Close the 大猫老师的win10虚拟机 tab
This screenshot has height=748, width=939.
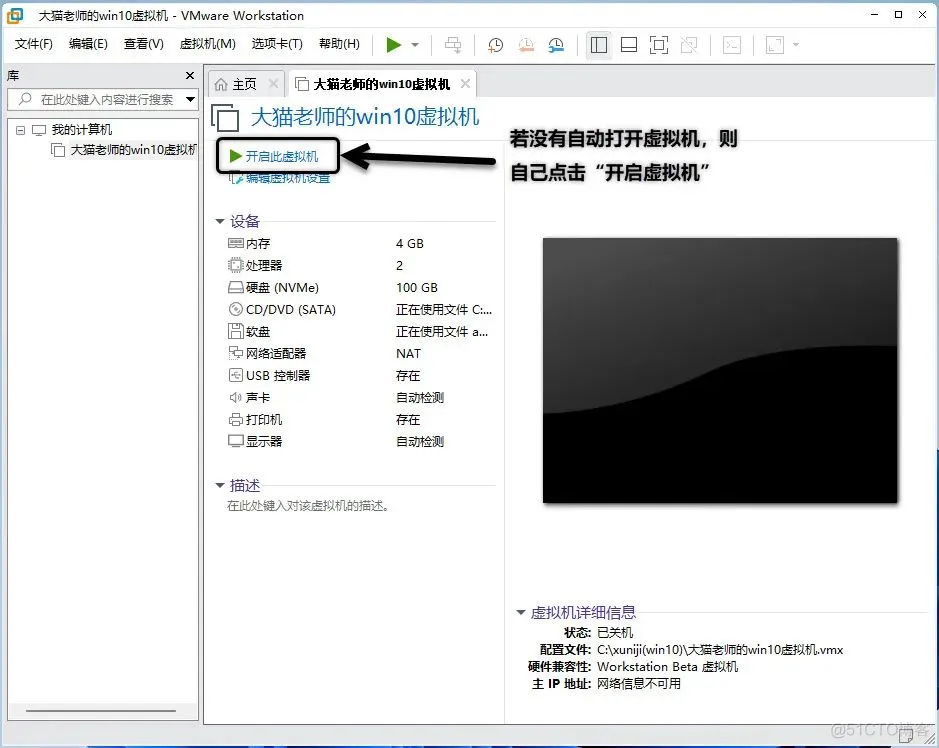pyautogui.click(x=465, y=84)
